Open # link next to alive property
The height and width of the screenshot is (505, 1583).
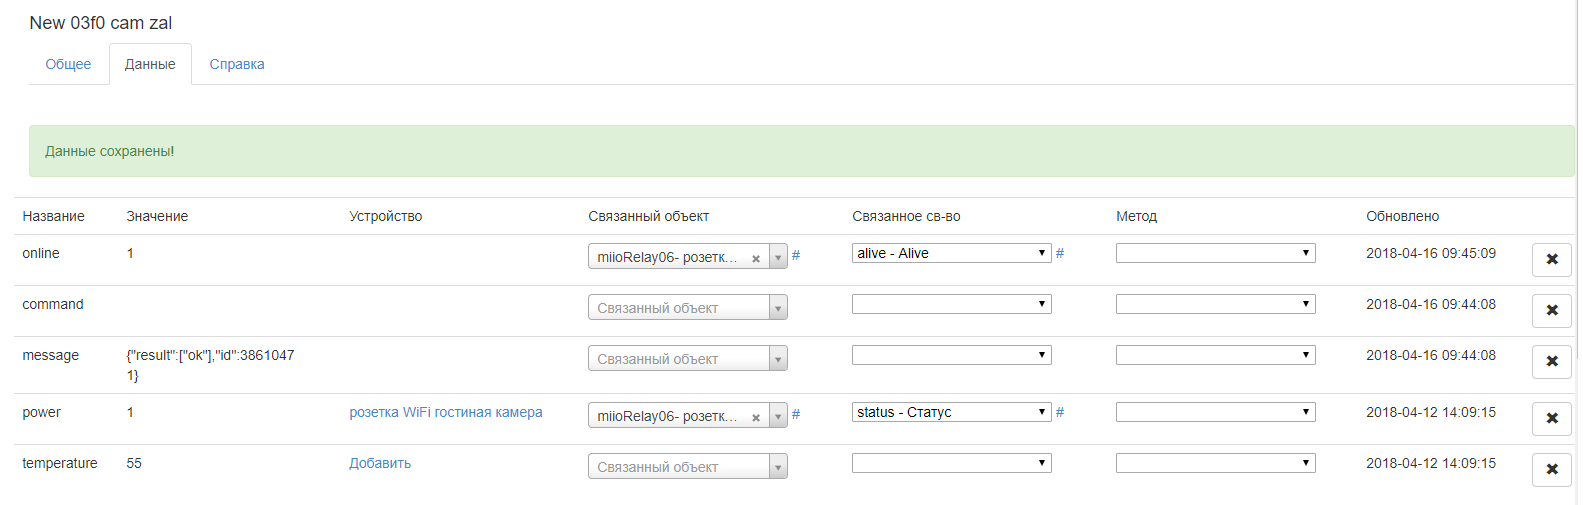pyautogui.click(x=1060, y=254)
